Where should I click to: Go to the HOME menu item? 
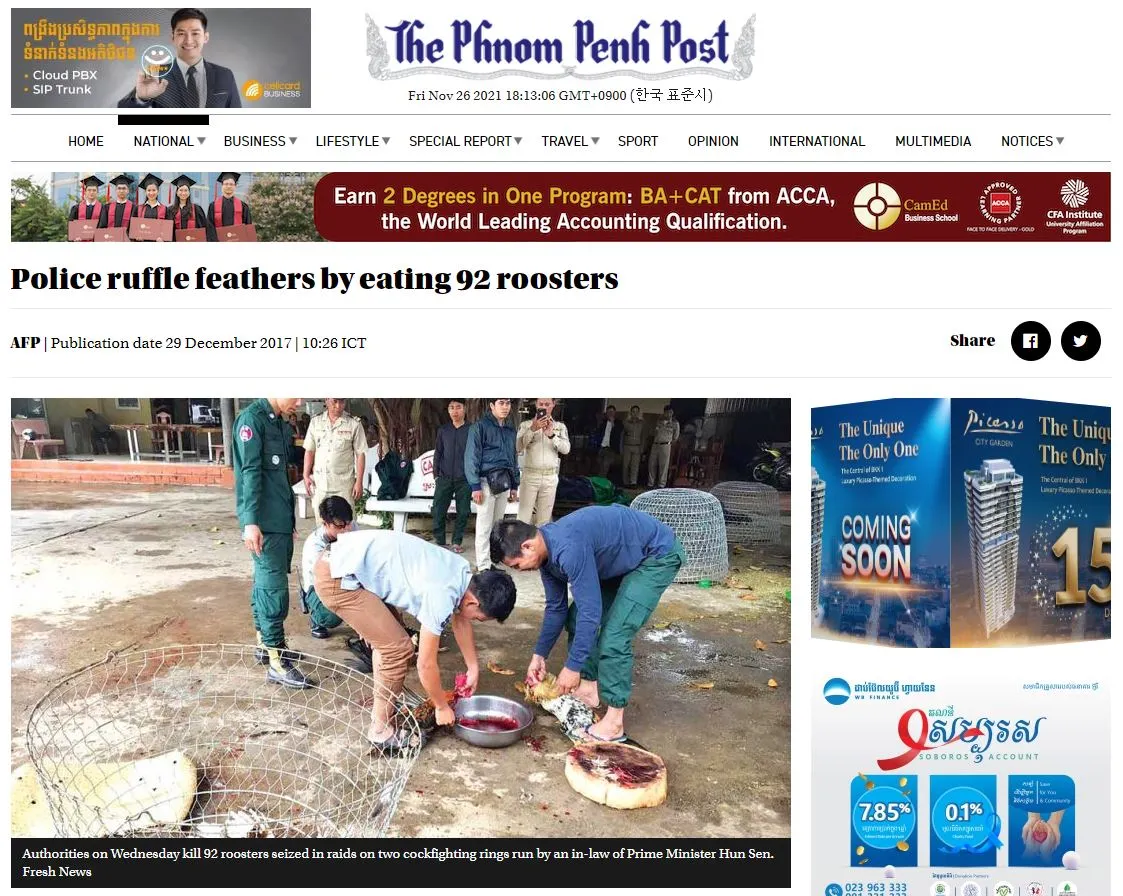(86, 141)
